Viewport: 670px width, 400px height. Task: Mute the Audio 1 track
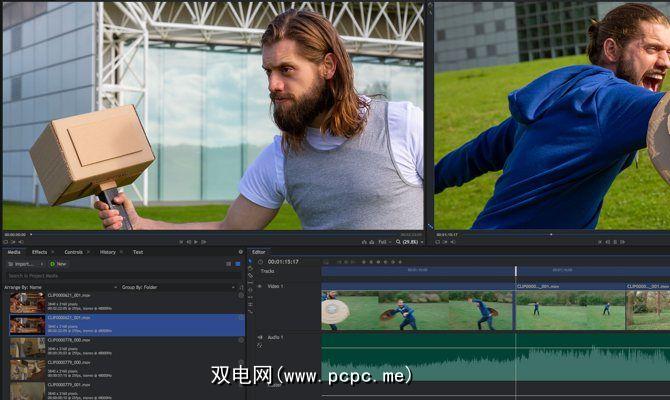[259, 337]
